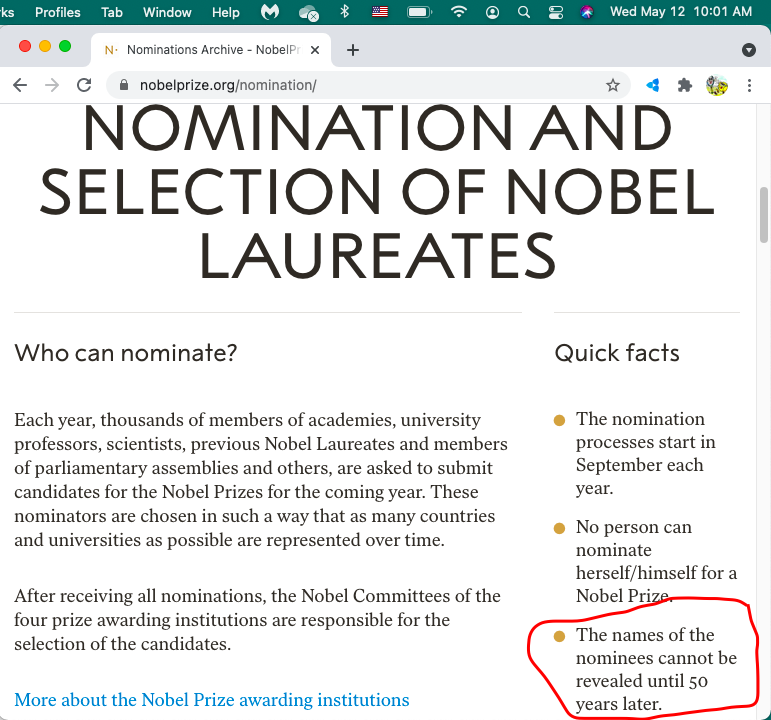Open the Profiles menu
Viewport: 771px width, 720px height.
pyautogui.click(x=57, y=12)
